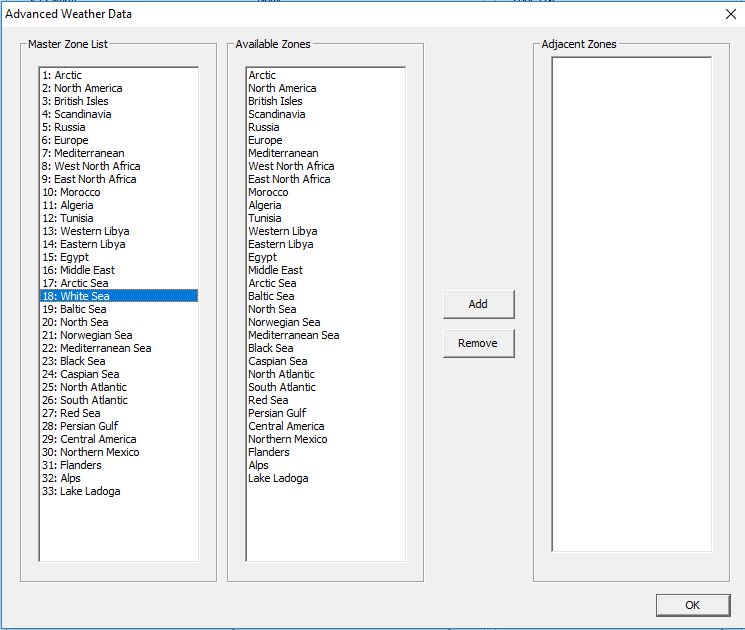The height and width of the screenshot is (630, 745).
Task: Pick Russia in Available Zones
Action: [326, 127]
